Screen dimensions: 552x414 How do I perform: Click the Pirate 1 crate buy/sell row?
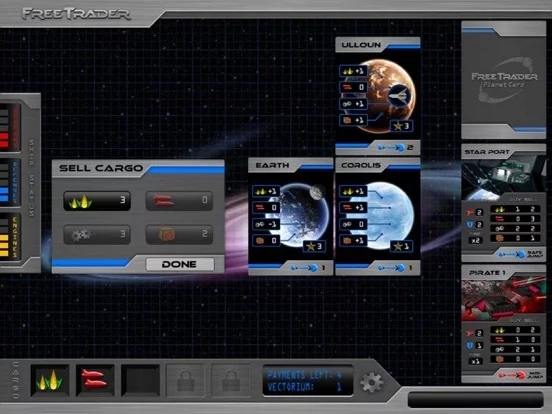tap(515, 359)
